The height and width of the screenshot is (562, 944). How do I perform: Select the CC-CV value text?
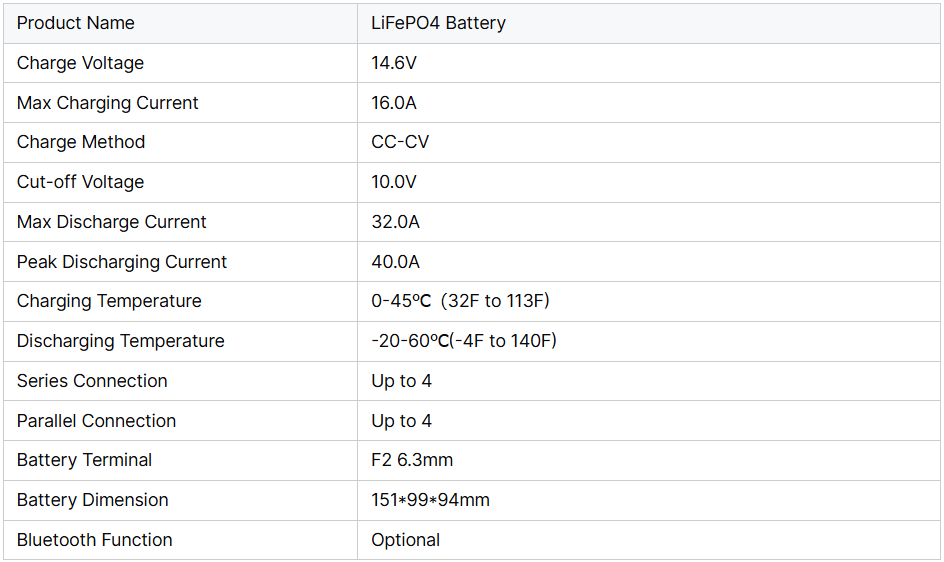point(400,142)
